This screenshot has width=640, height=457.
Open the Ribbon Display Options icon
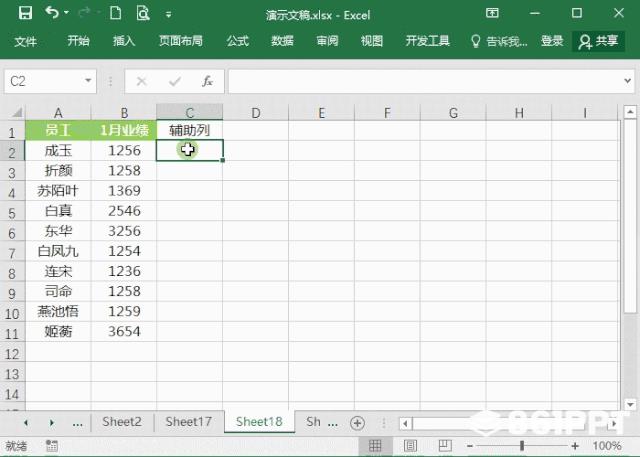click(x=492, y=14)
